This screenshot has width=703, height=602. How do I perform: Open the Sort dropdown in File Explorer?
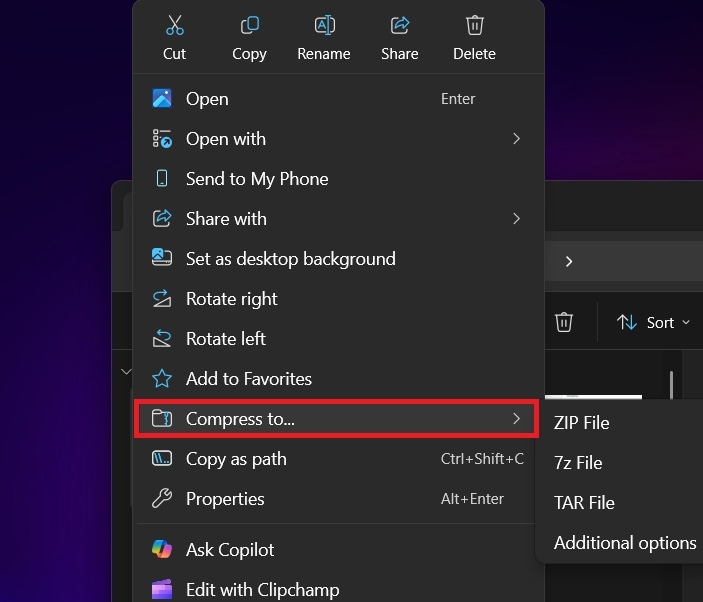(654, 322)
